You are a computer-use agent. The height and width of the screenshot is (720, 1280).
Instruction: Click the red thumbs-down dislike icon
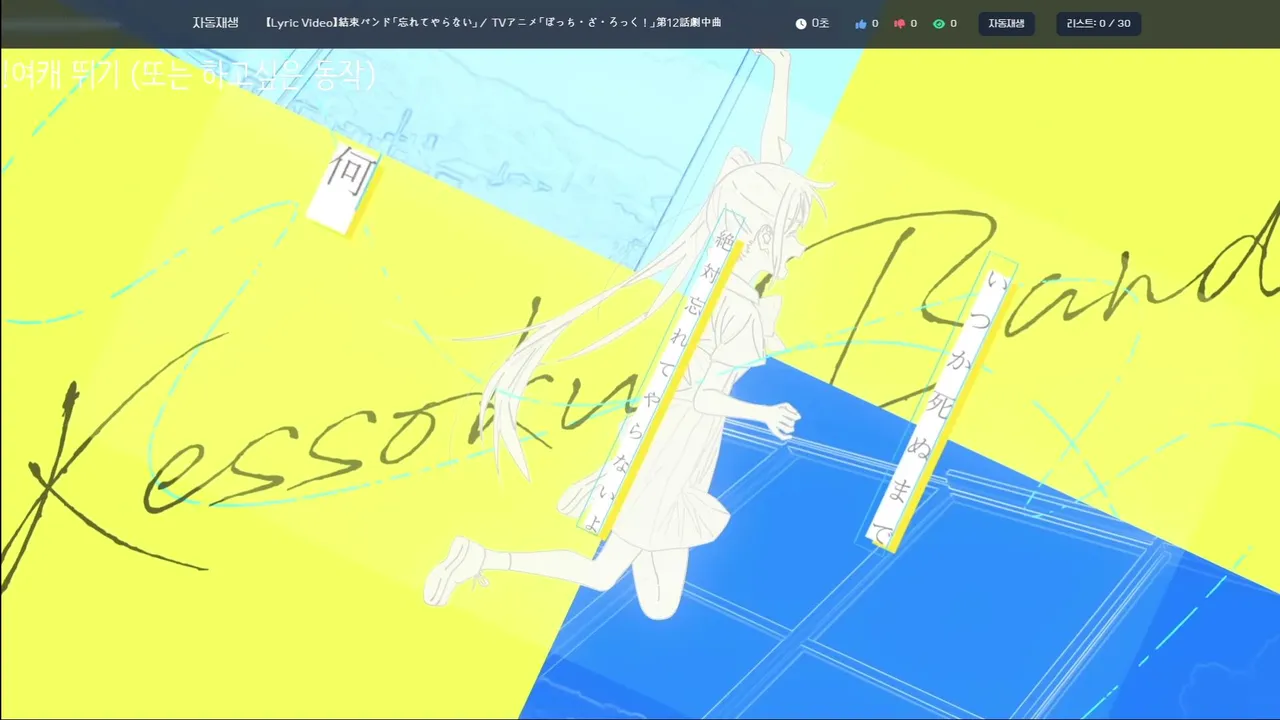[899, 24]
